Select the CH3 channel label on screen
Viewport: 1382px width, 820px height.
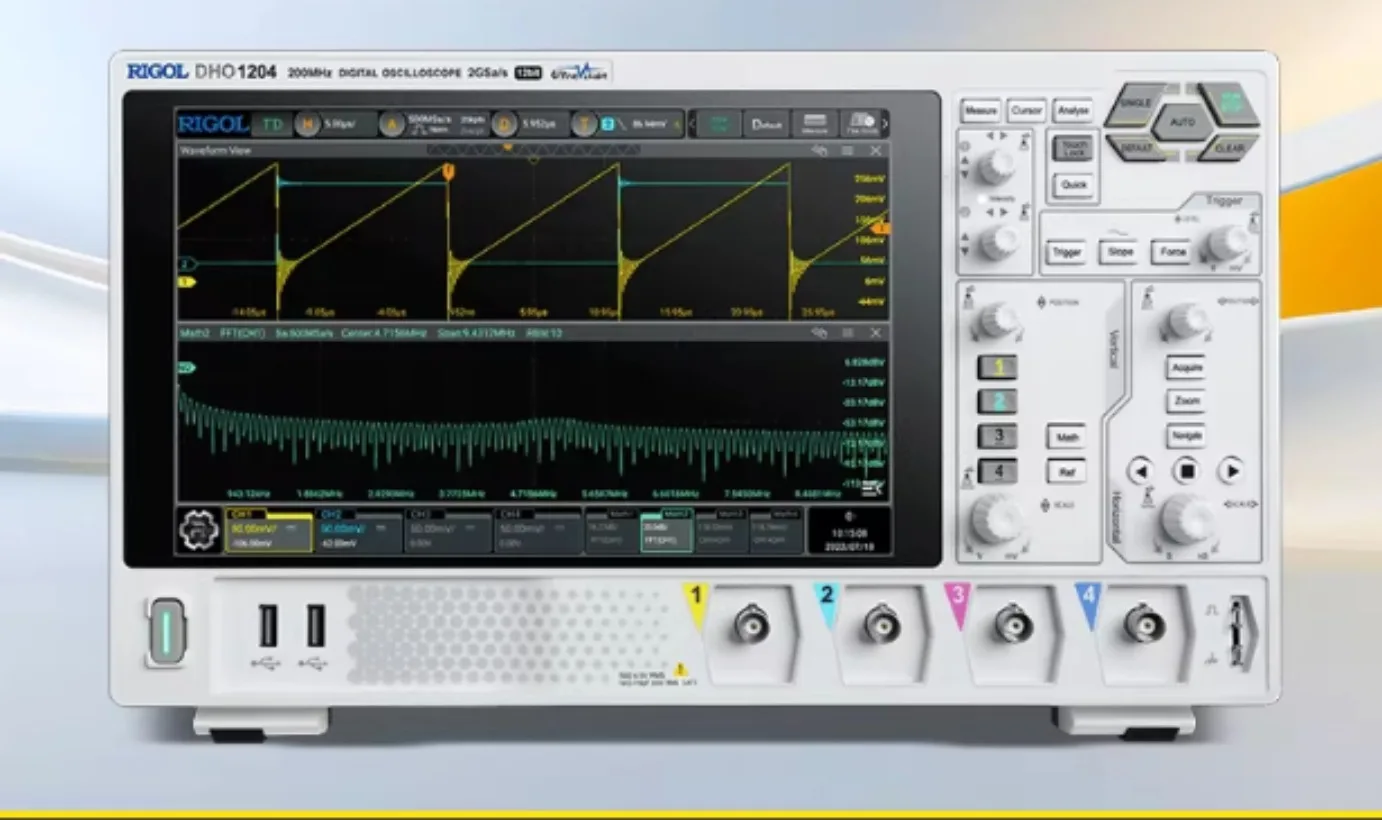click(x=448, y=530)
